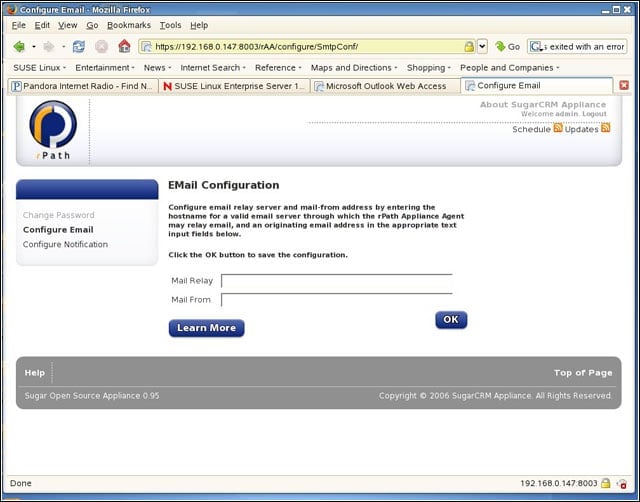Open the View menu
This screenshot has height=502, width=640.
point(67,25)
